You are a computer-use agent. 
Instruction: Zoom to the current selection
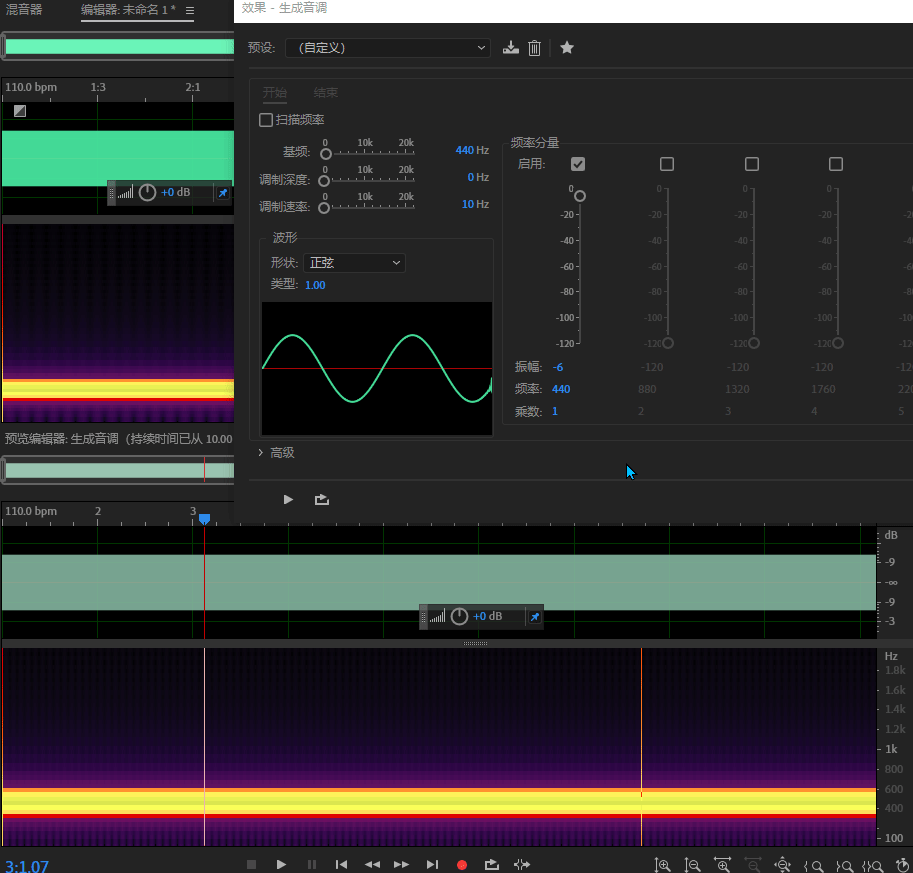click(x=872, y=866)
